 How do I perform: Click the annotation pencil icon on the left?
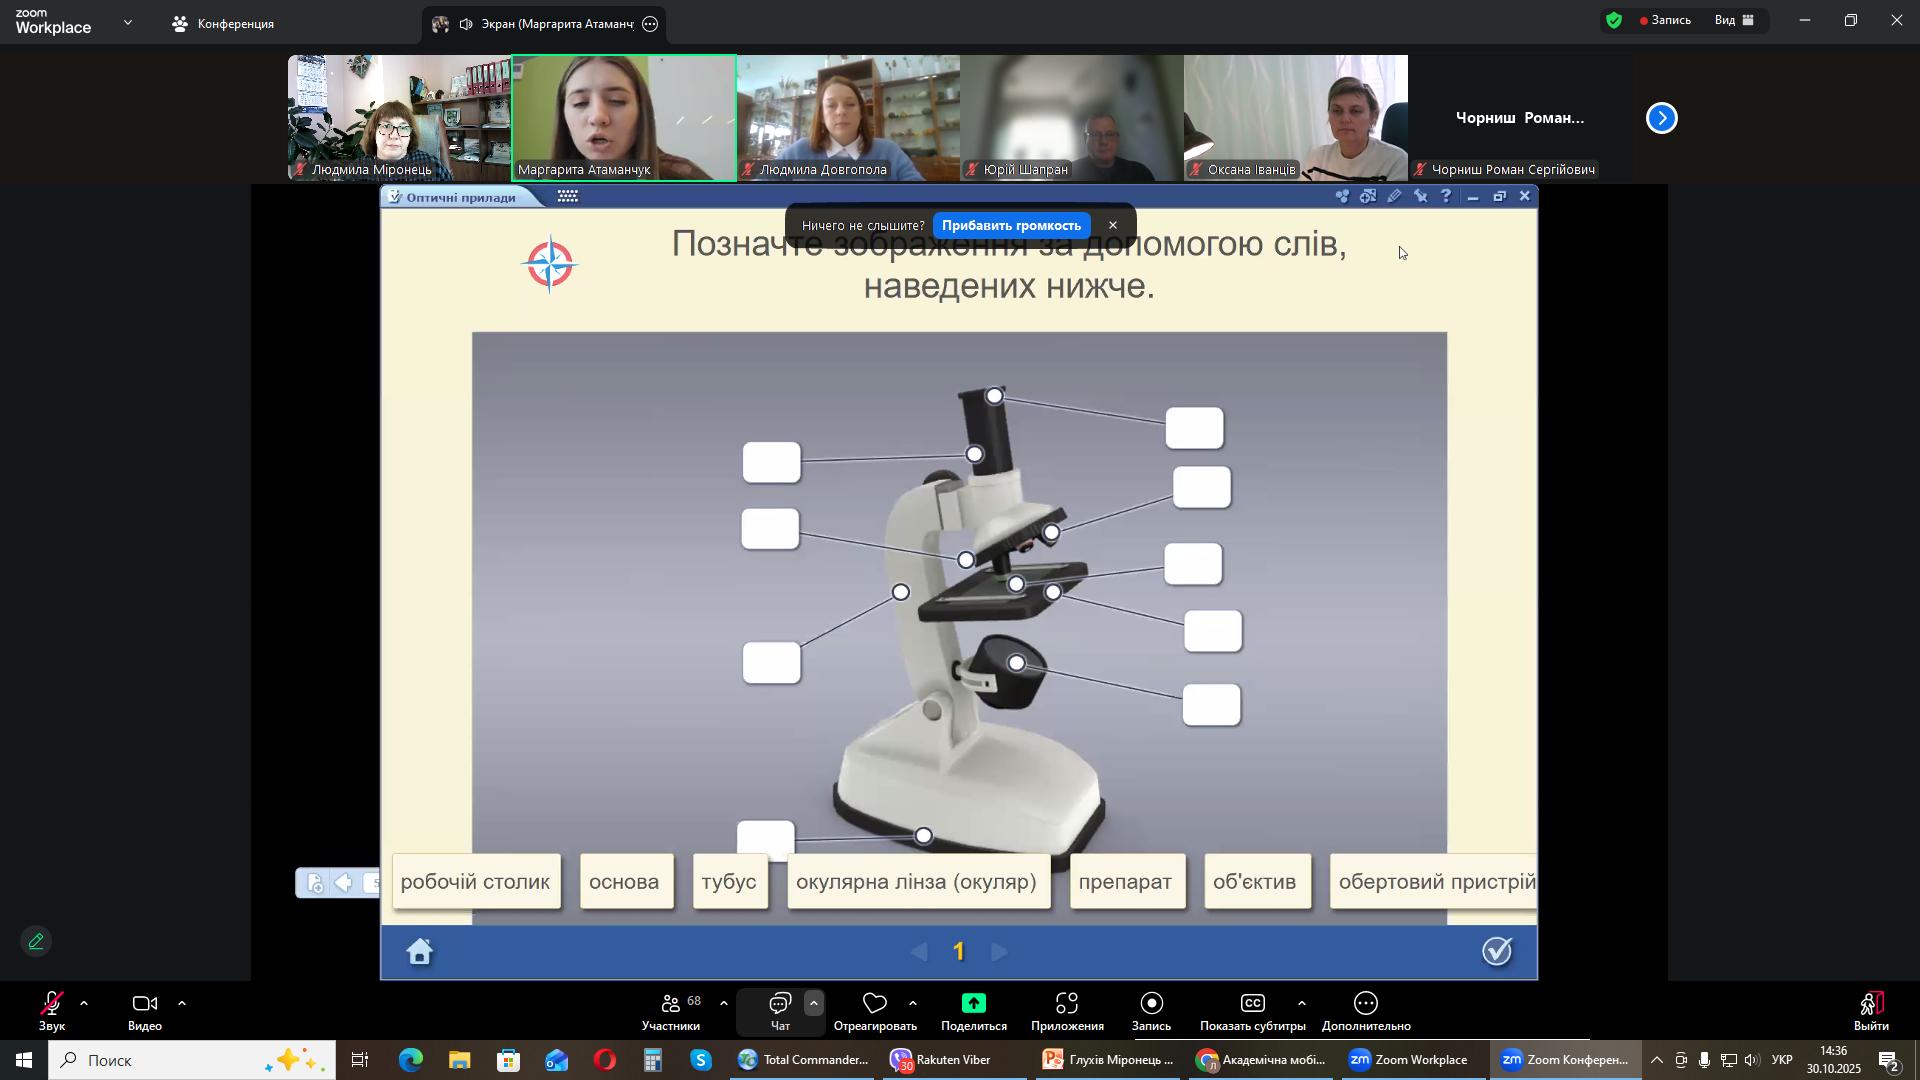click(36, 942)
